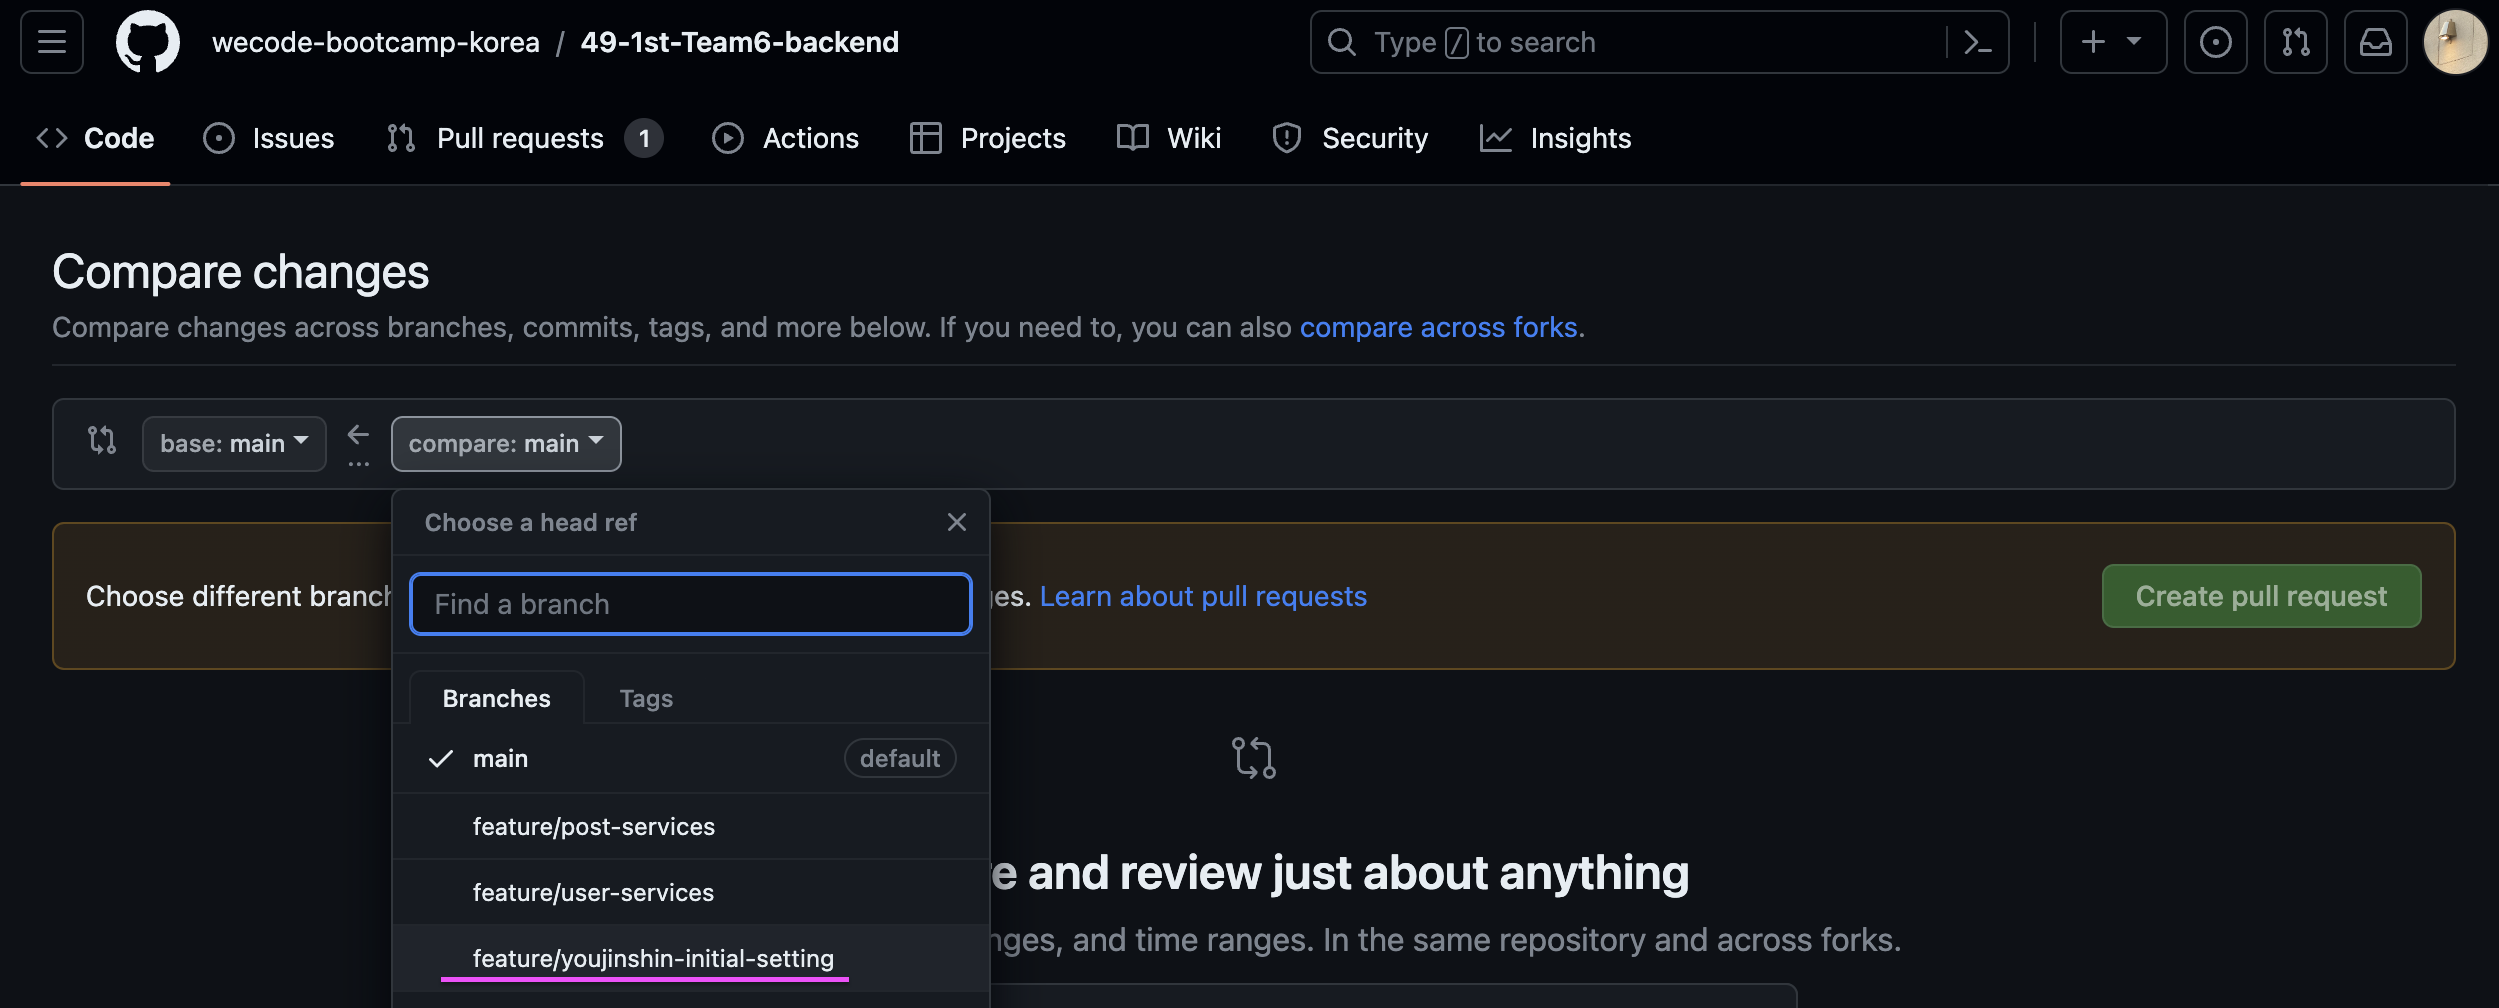
Task: Open the Pull requests tab
Action: click(524, 138)
